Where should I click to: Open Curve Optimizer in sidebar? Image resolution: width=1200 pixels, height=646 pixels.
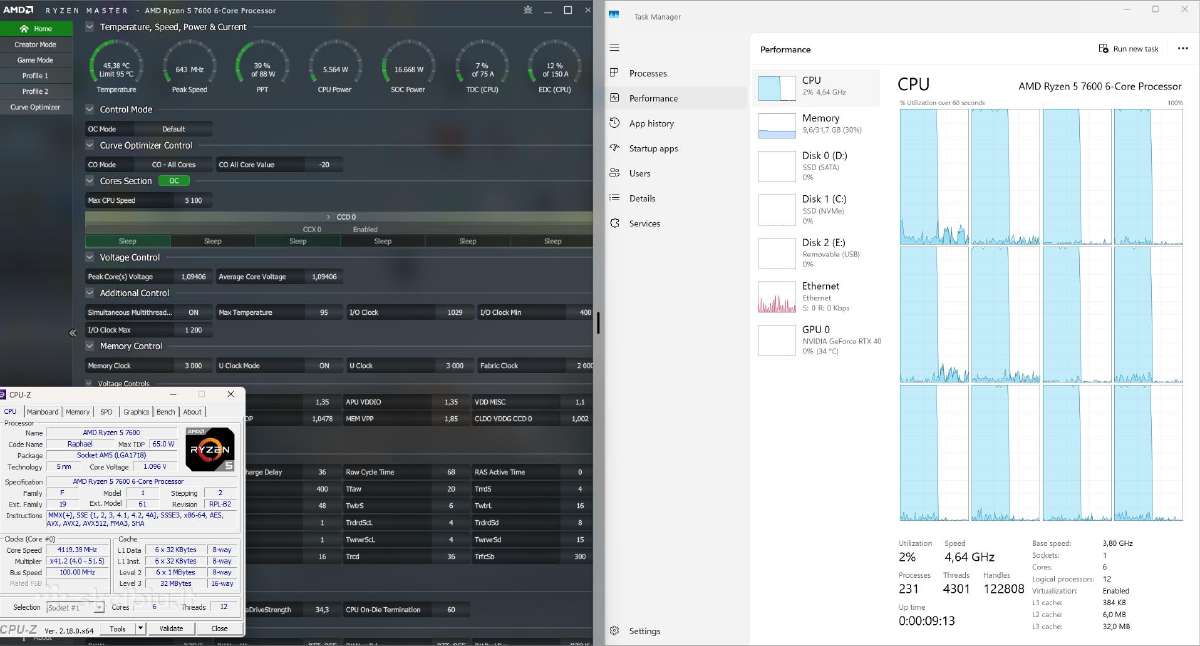[35, 107]
